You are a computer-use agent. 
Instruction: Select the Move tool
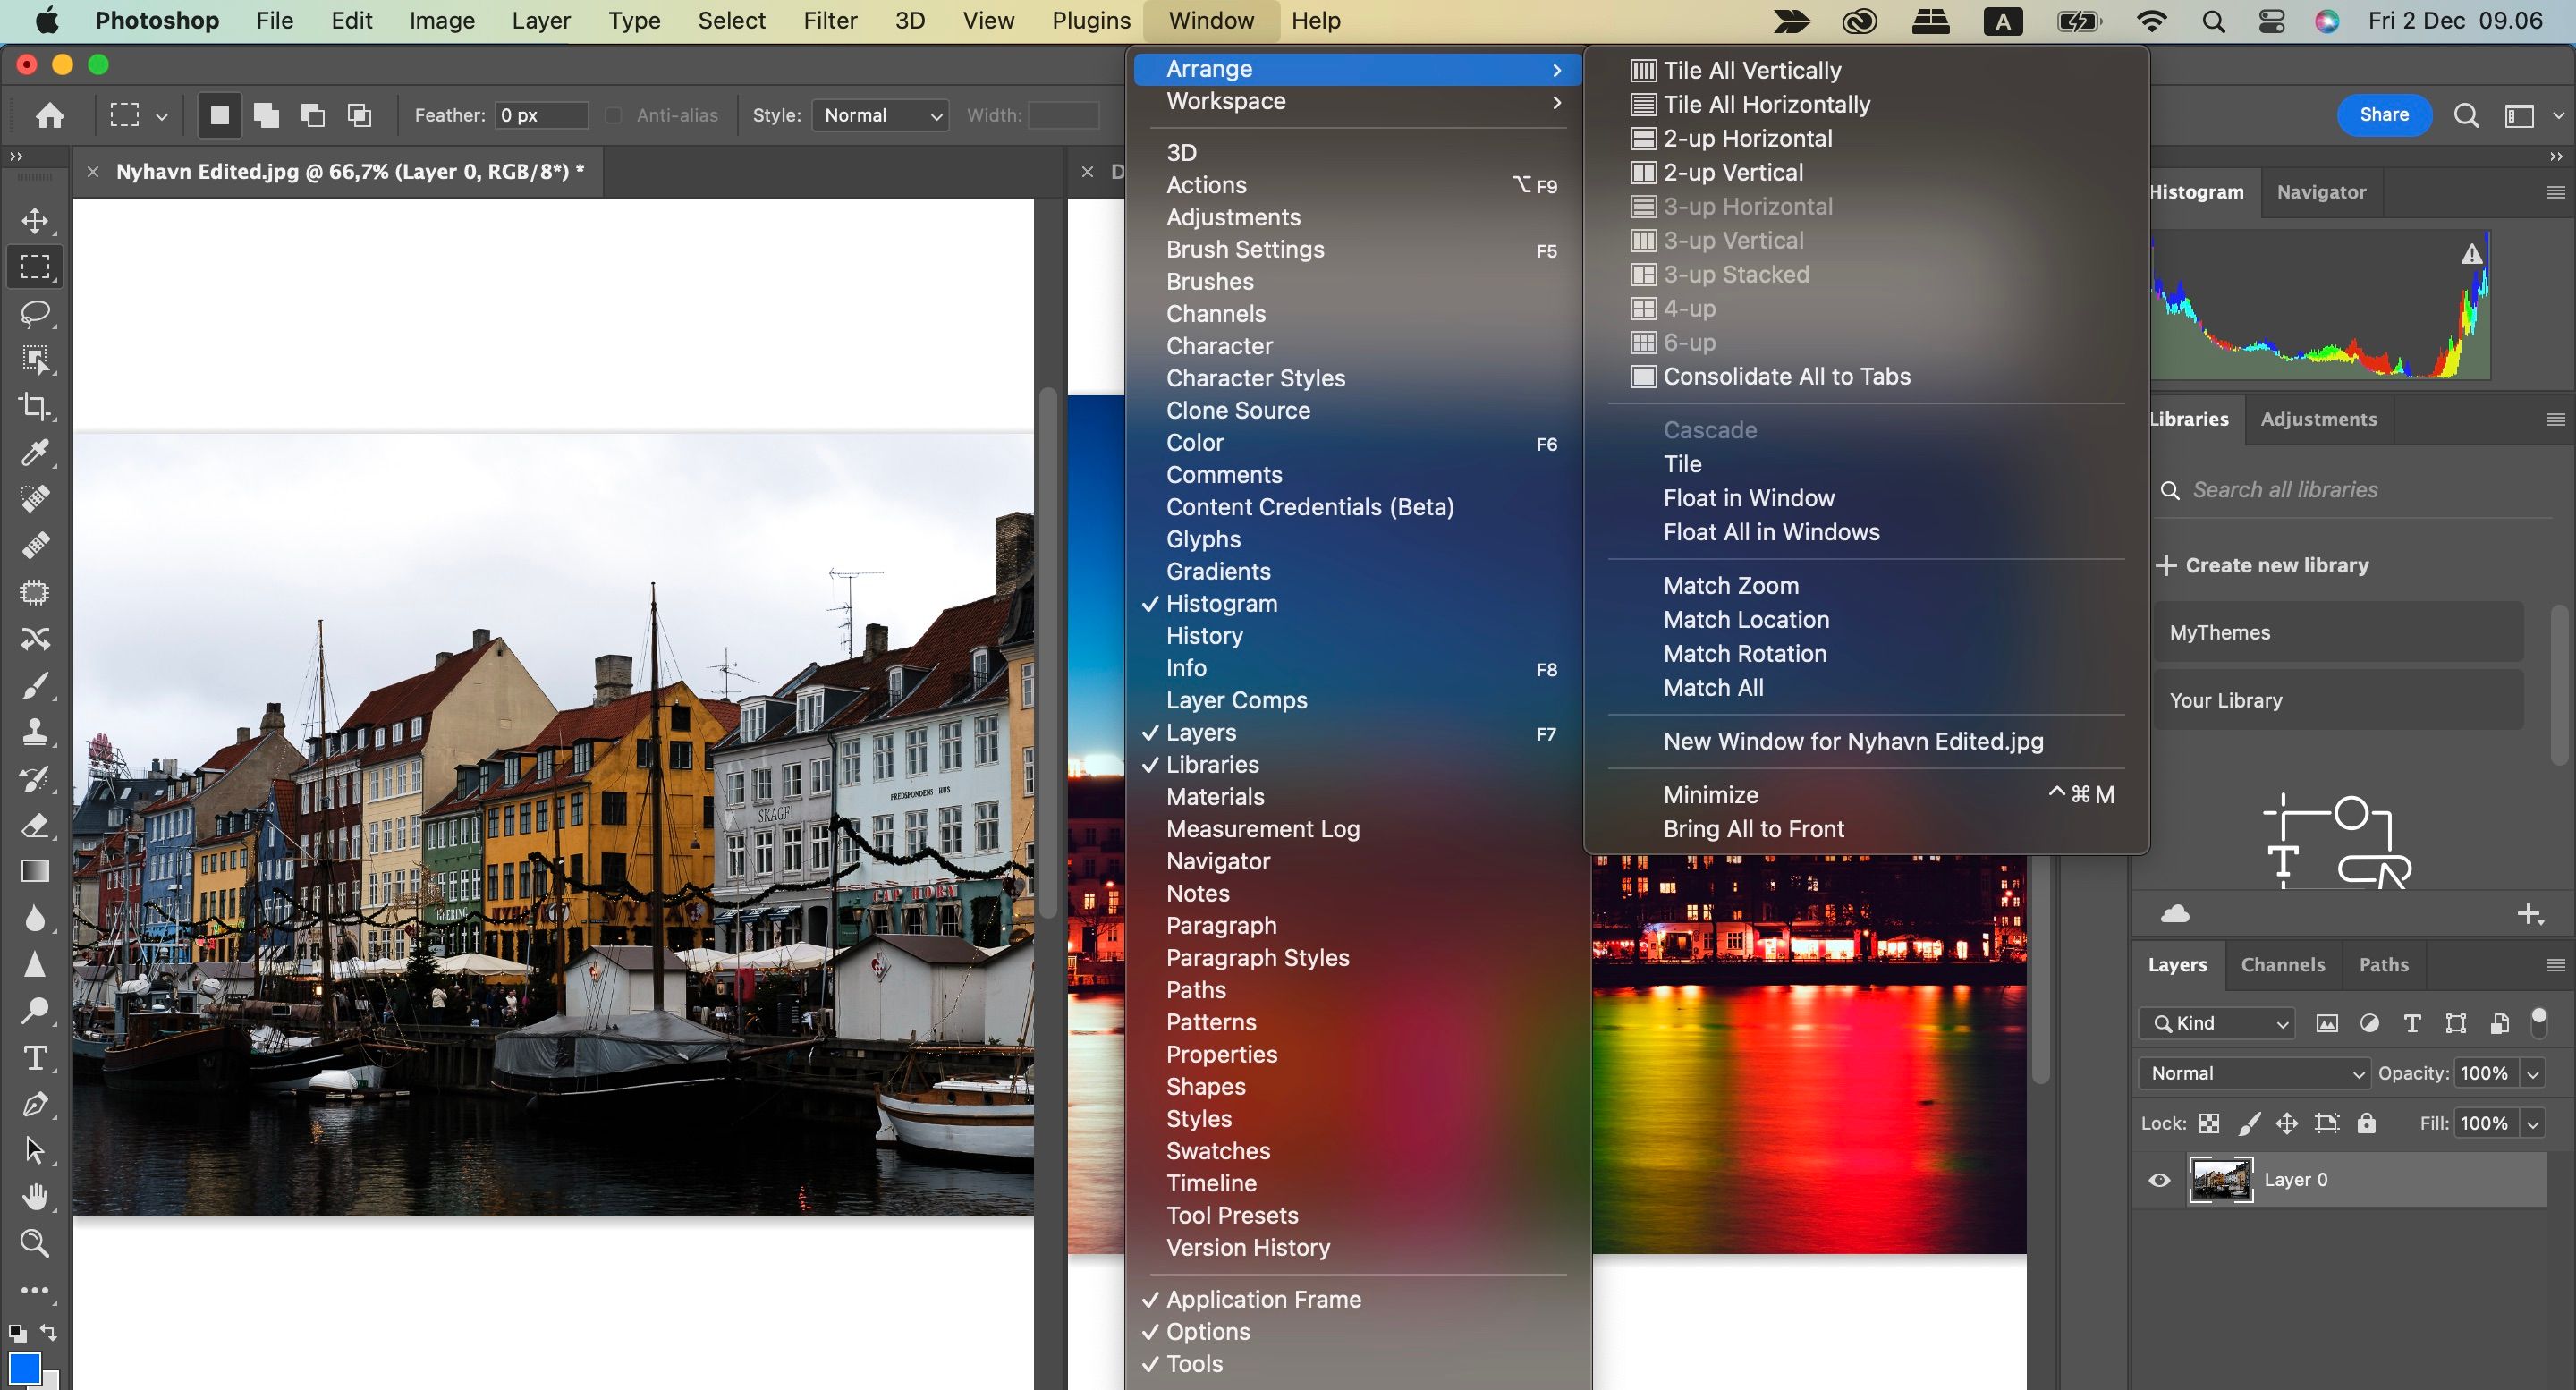coord(35,220)
